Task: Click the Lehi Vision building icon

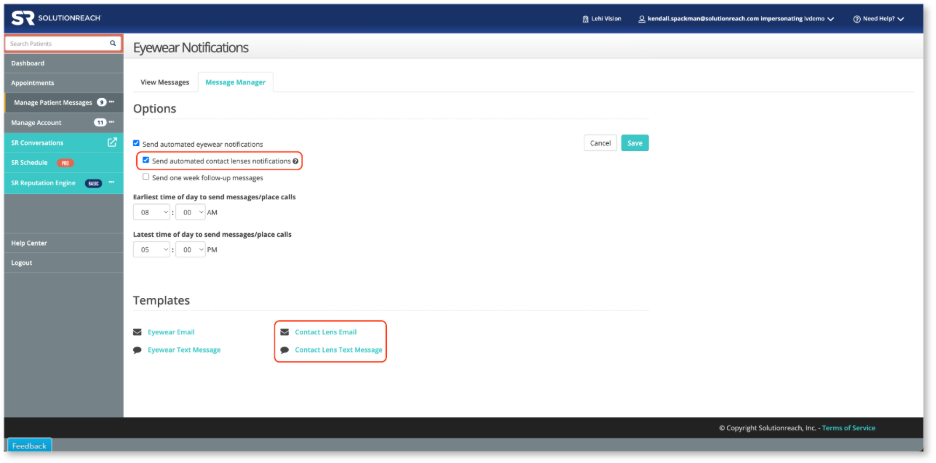Action: point(585,19)
